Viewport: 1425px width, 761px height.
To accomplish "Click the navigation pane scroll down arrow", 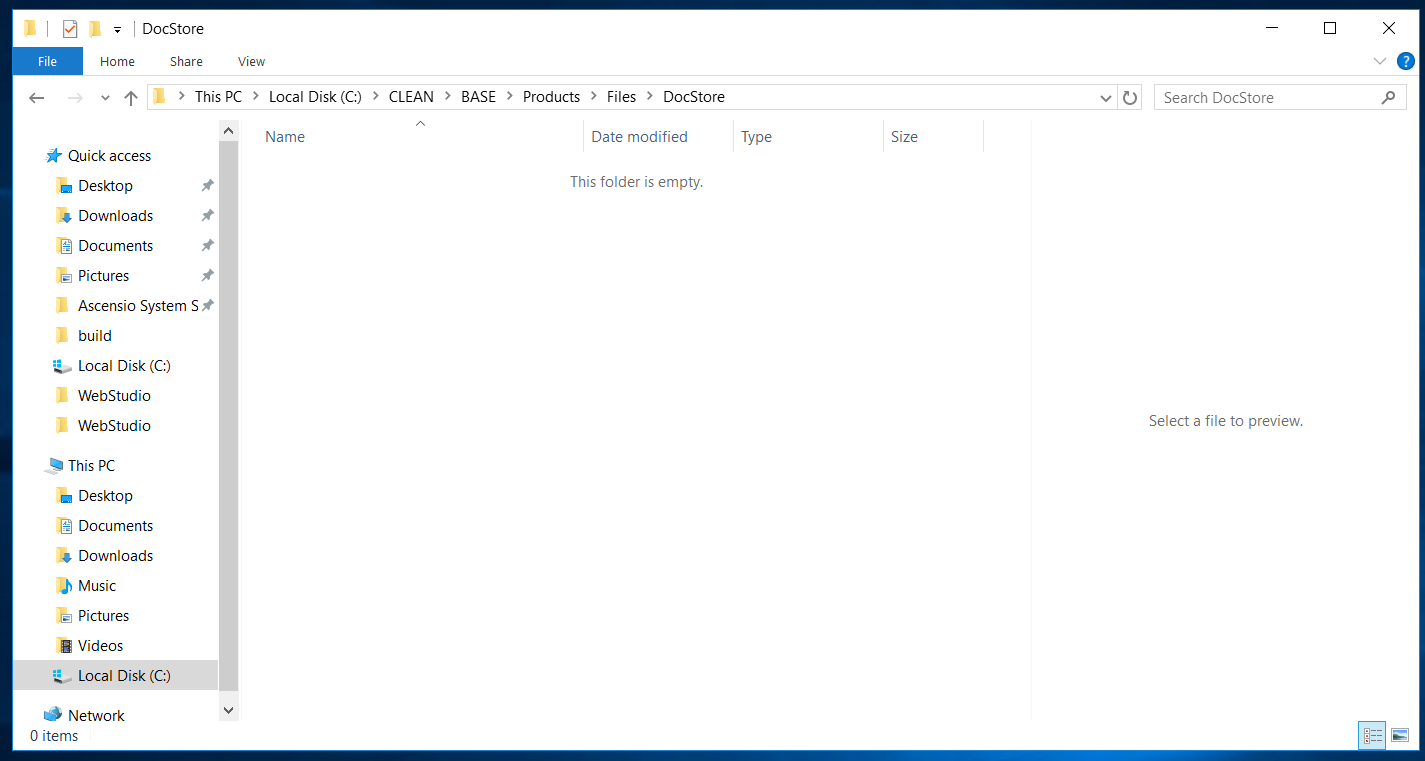I will click(x=228, y=710).
